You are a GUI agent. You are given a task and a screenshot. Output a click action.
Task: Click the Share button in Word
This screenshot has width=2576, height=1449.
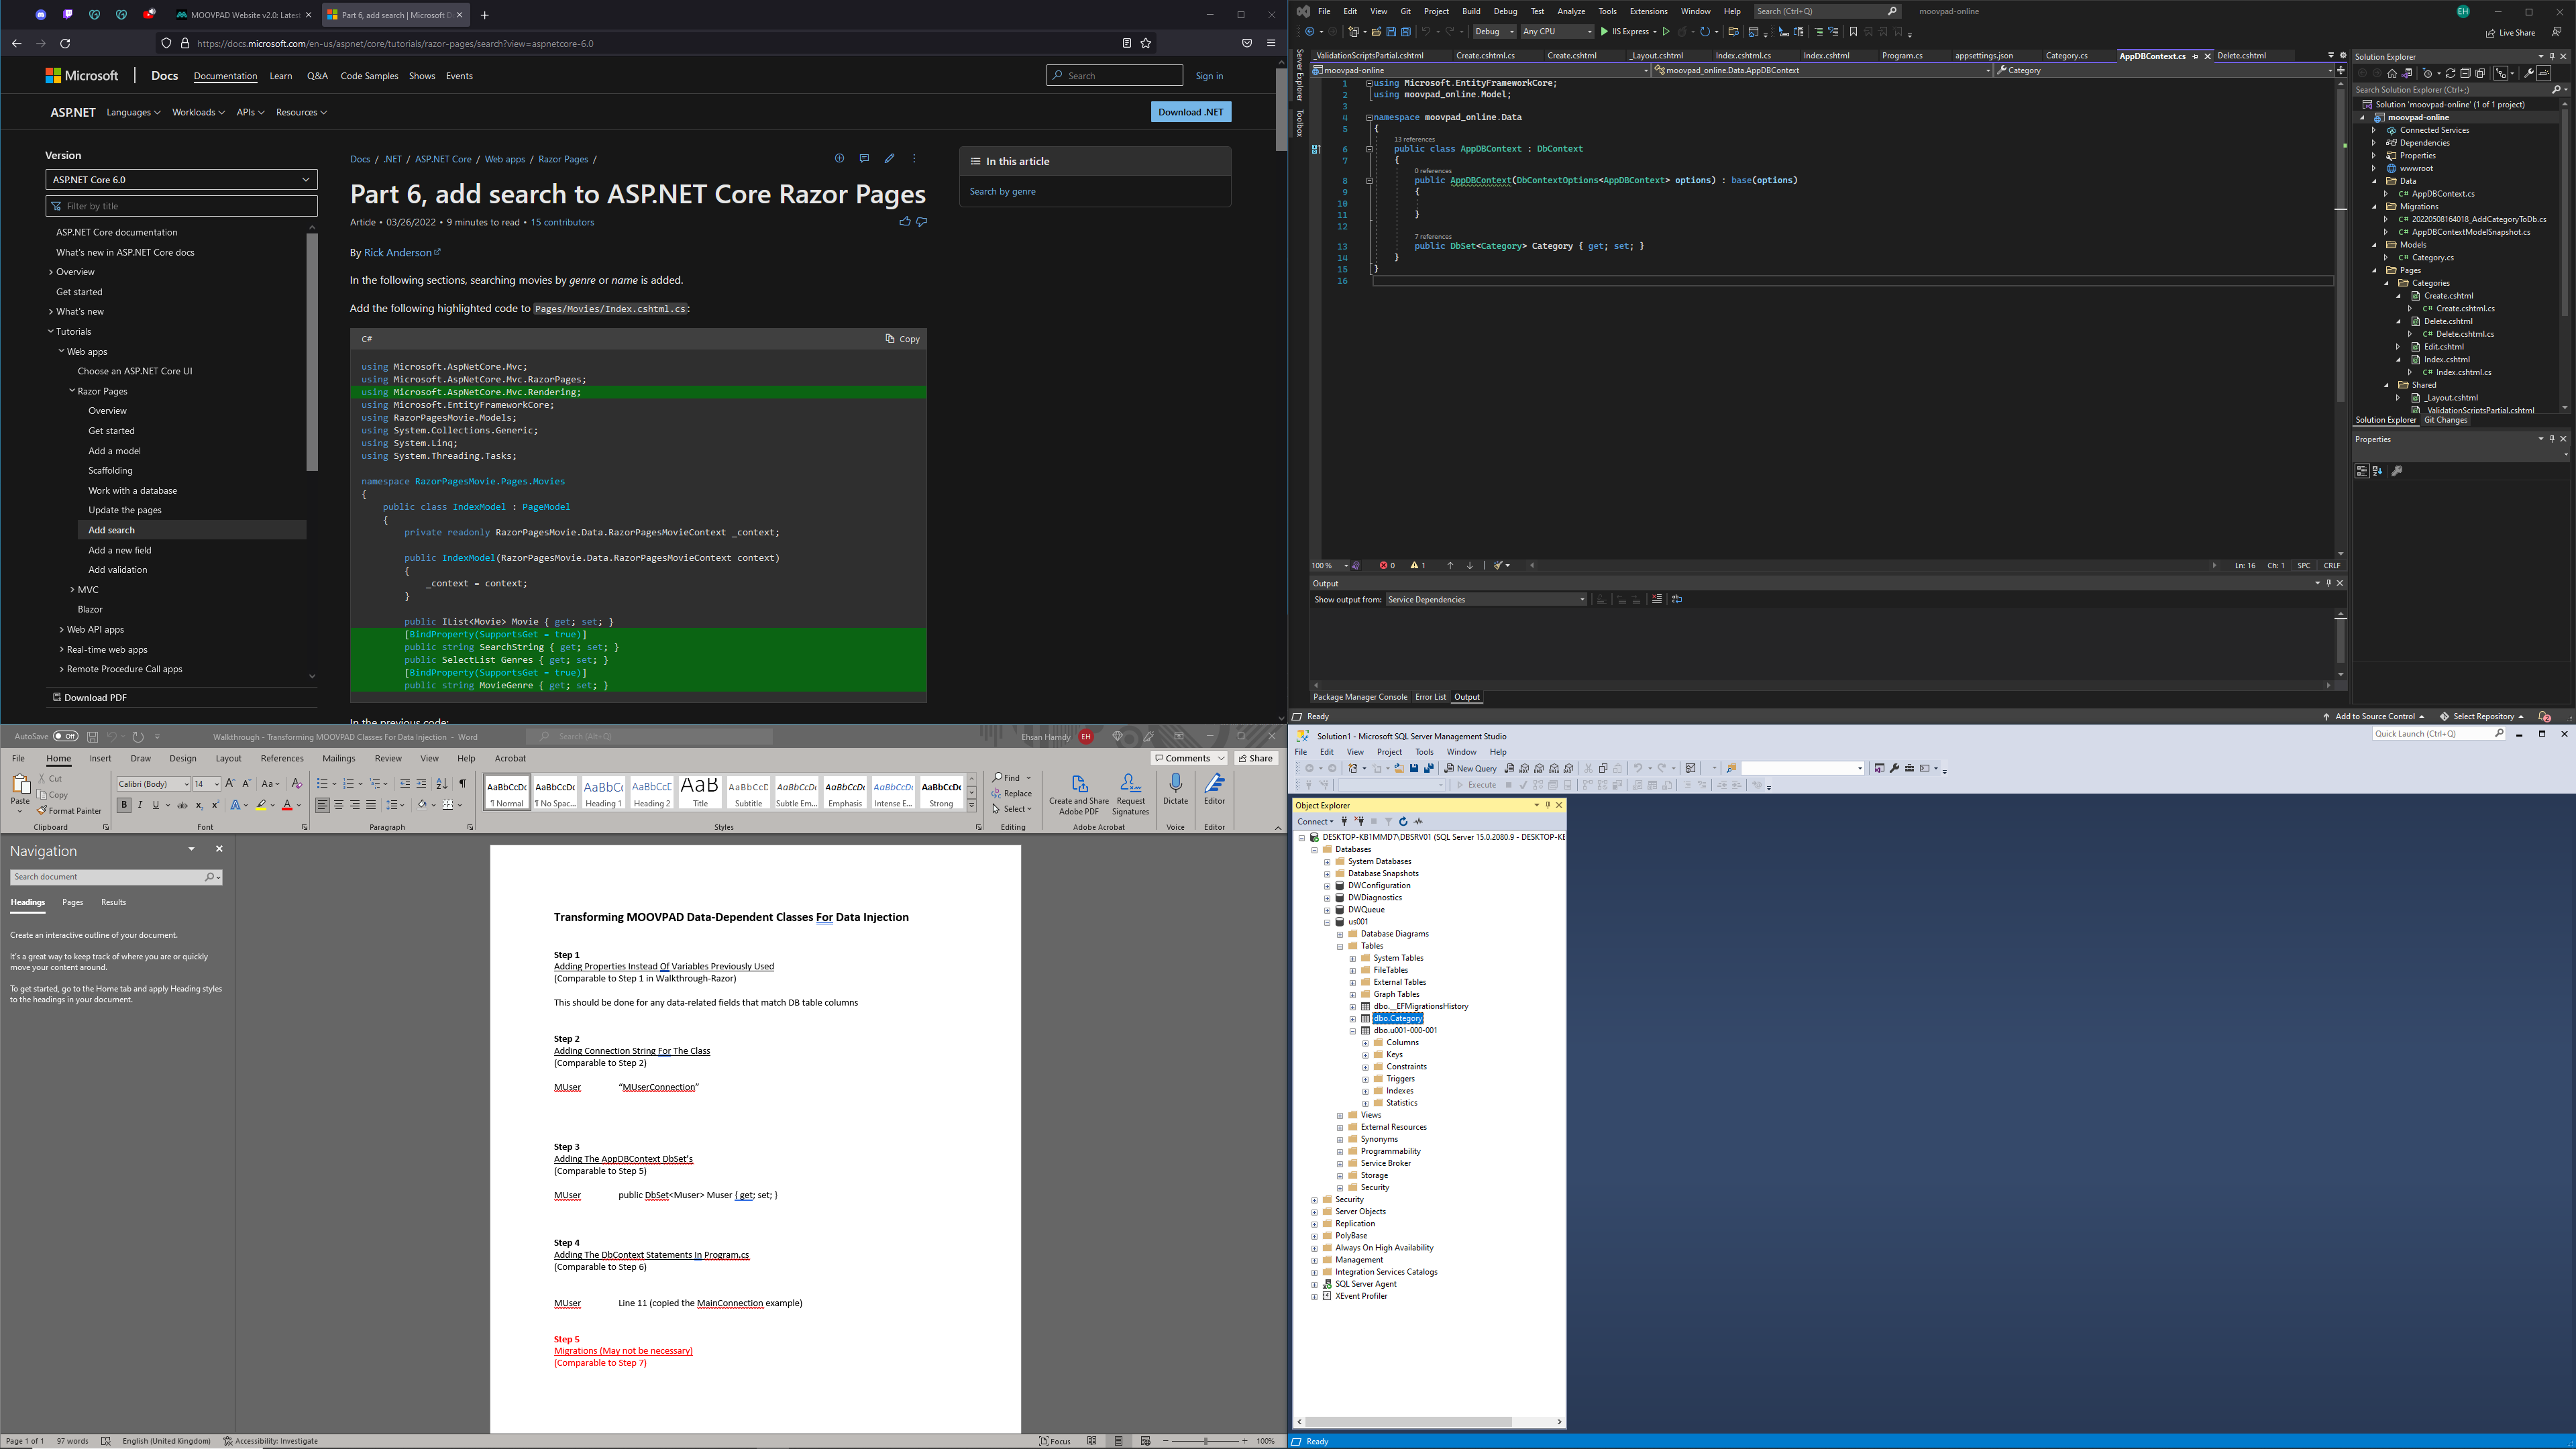[x=1256, y=759]
